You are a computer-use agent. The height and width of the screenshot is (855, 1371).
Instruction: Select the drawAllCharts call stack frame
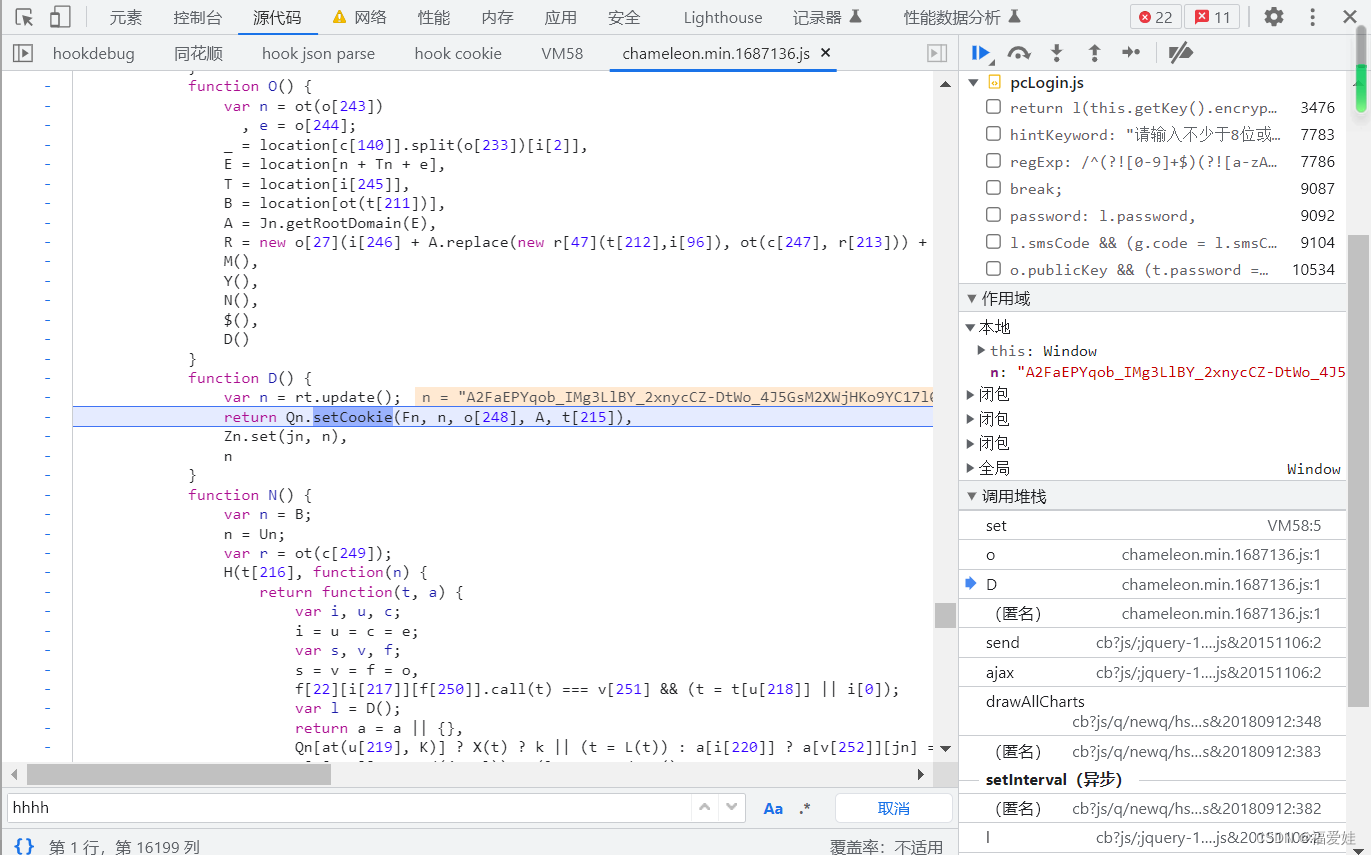[x=1153, y=711]
